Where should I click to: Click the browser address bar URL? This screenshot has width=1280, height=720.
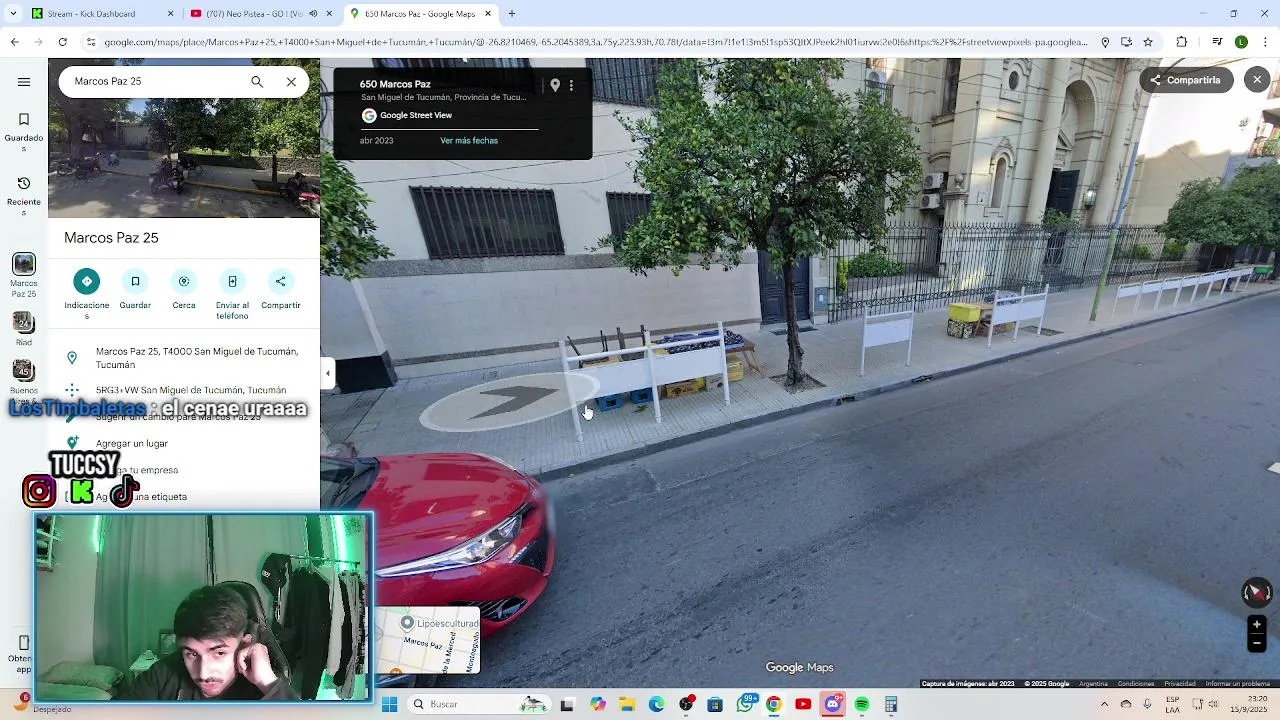pos(595,42)
